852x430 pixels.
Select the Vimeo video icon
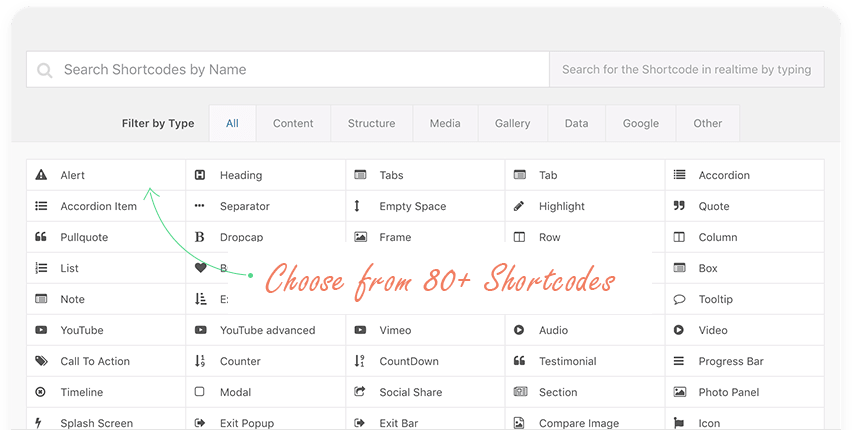[360, 330]
